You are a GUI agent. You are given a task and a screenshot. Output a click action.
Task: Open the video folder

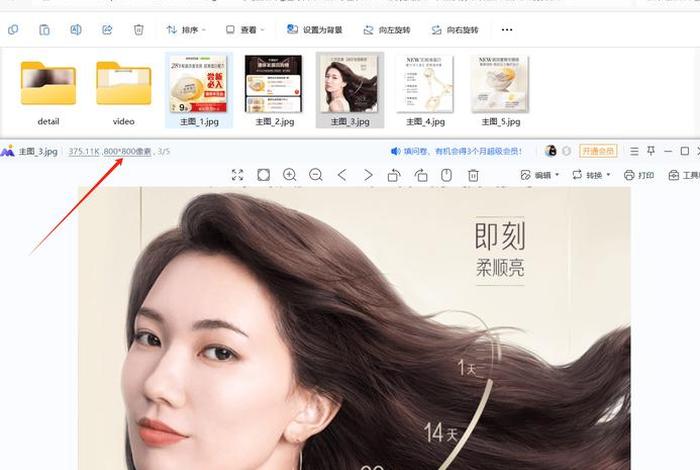pyautogui.click(x=124, y=93)
